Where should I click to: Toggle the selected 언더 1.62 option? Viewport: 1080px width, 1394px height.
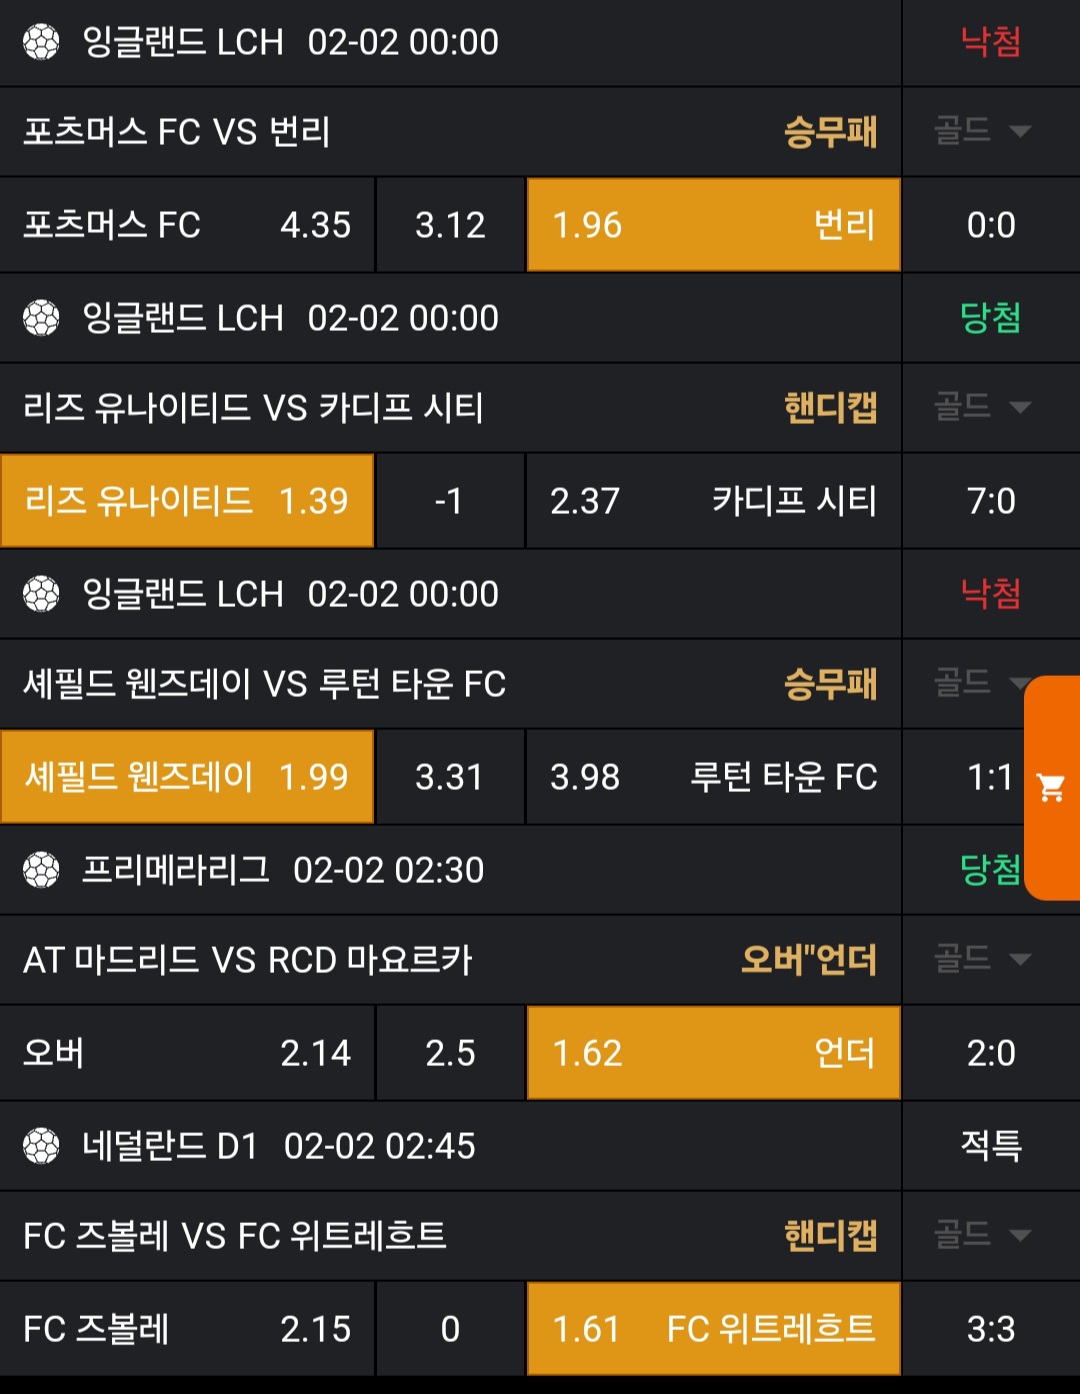713,1053
